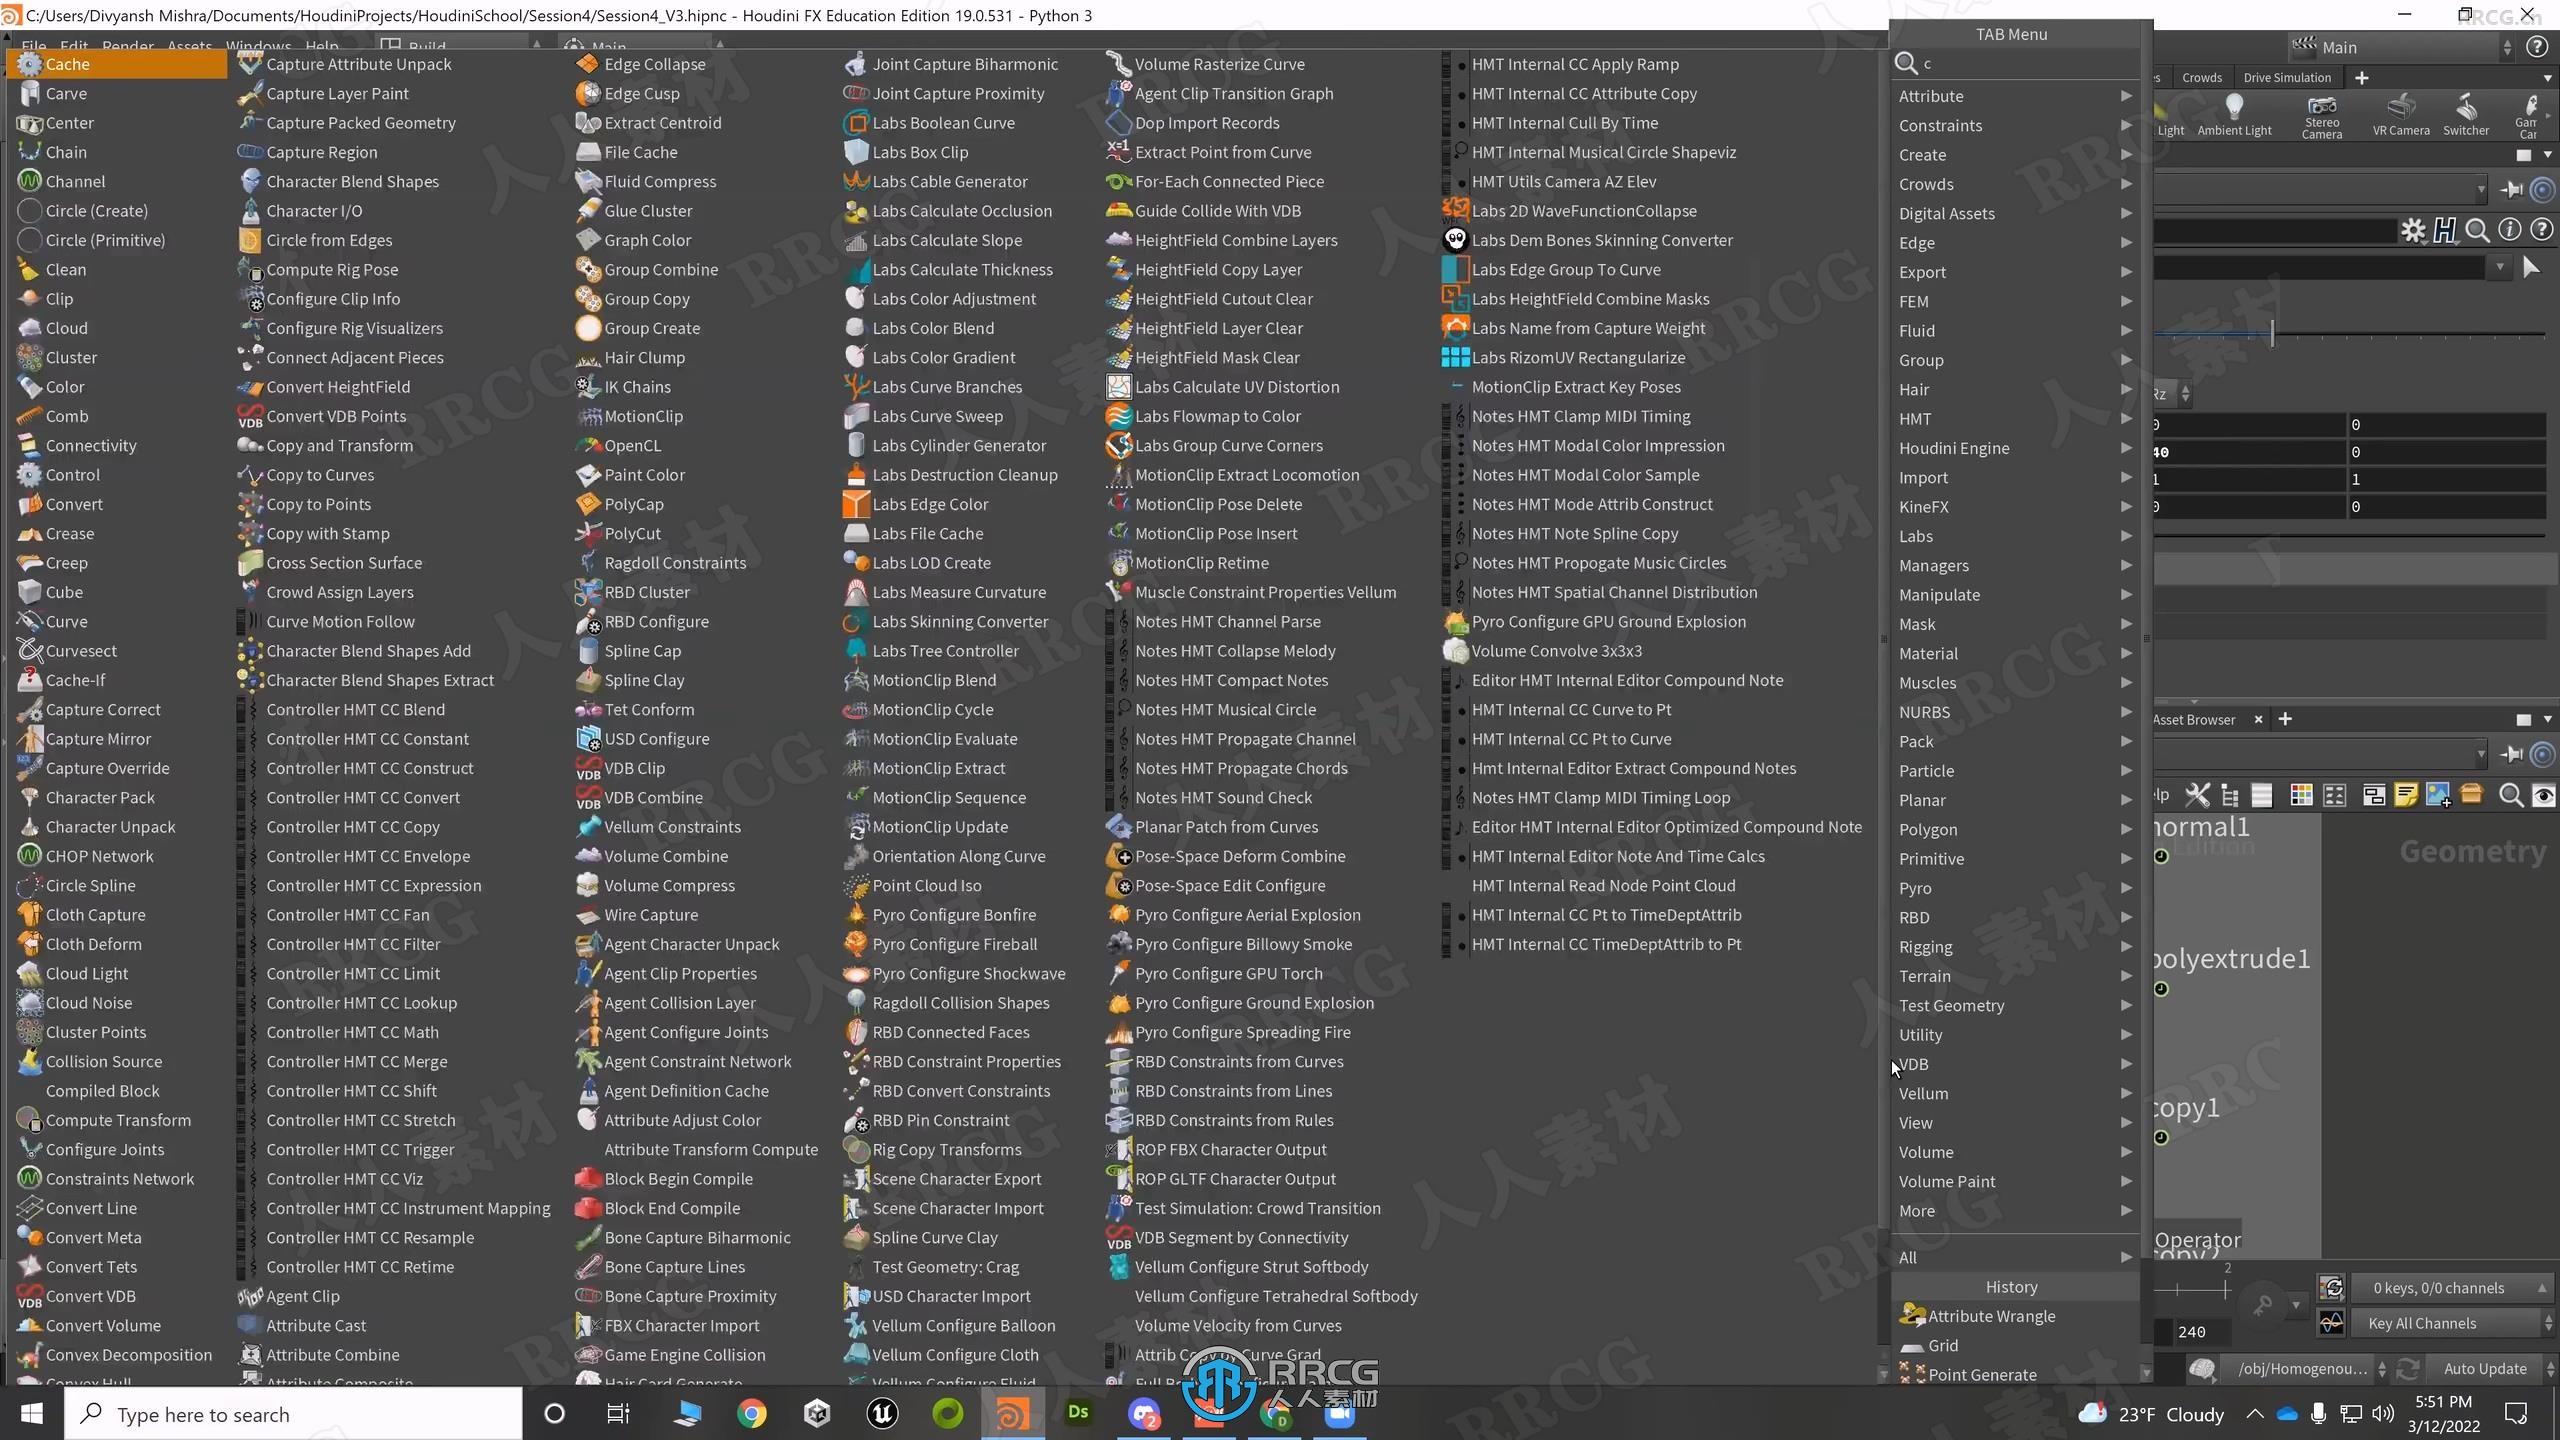Select Attribute Wrangle from History
This screenshot has height=1440, width=2560.
pyautogui.click(x=1978, y=1316)
